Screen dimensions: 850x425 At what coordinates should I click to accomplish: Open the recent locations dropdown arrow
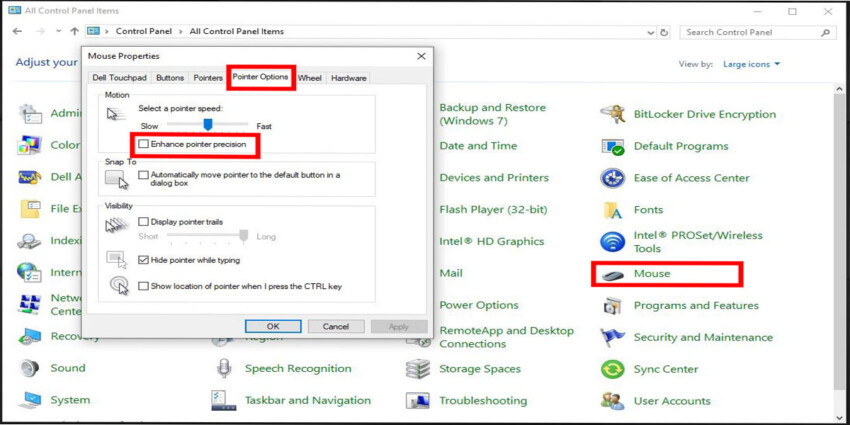click(x=59, y=31)
